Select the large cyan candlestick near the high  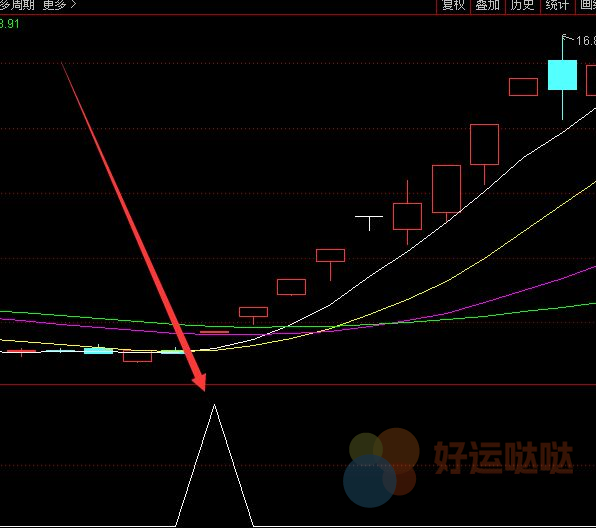coord(562,75)
